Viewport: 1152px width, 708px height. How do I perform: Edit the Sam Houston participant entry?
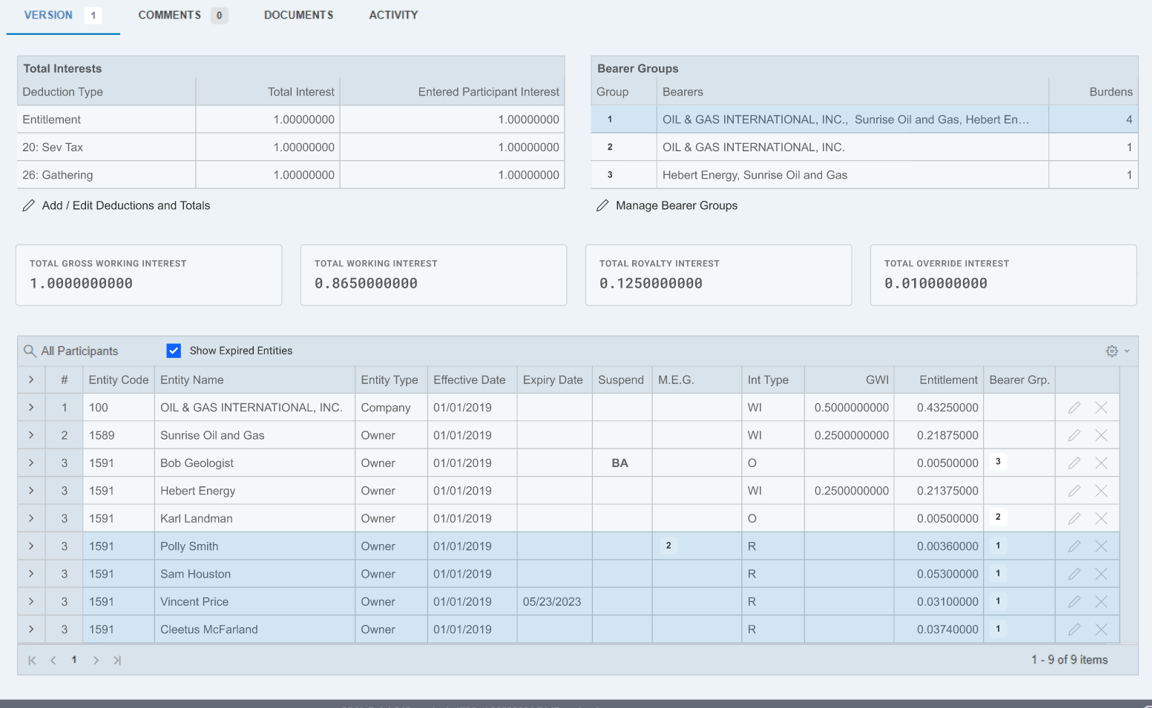click(1074, 574)
